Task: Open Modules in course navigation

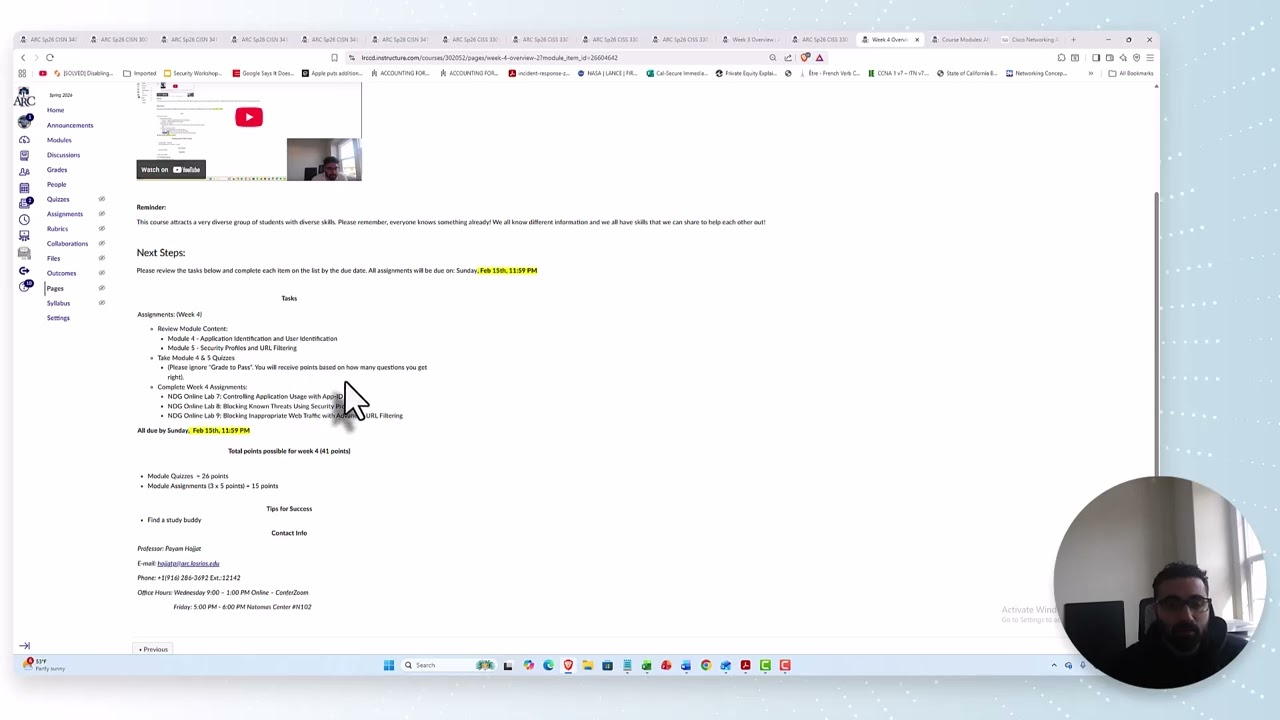Action: (59, 140)
